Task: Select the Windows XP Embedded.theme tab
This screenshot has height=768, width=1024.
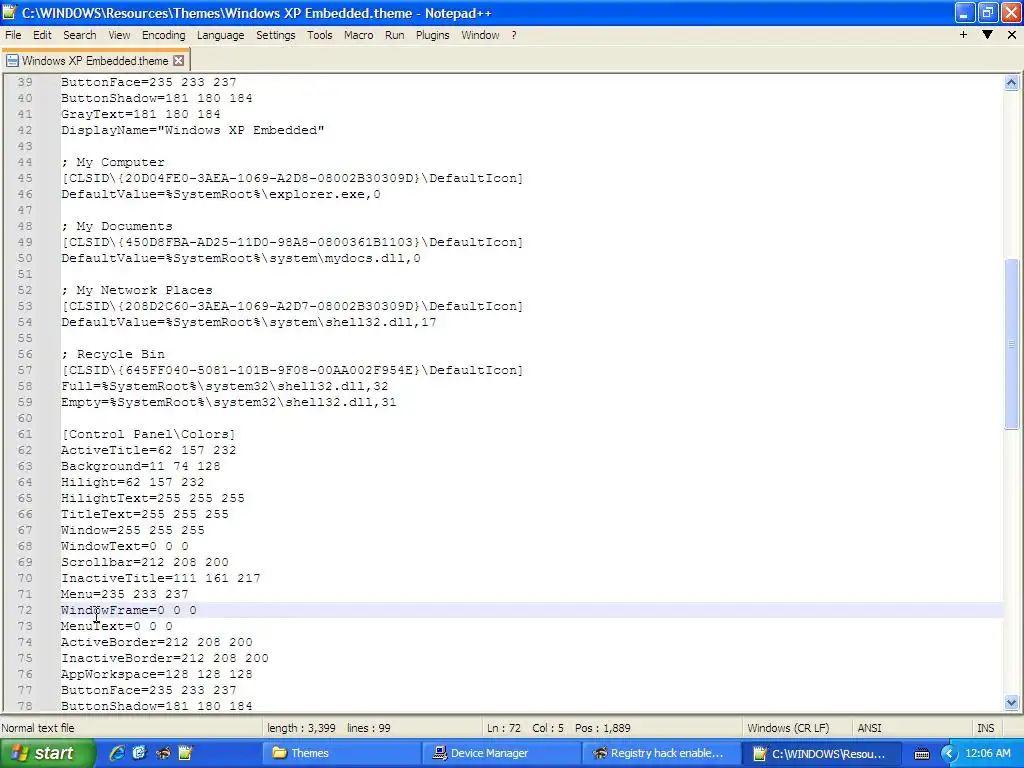Action: [95, 61]
